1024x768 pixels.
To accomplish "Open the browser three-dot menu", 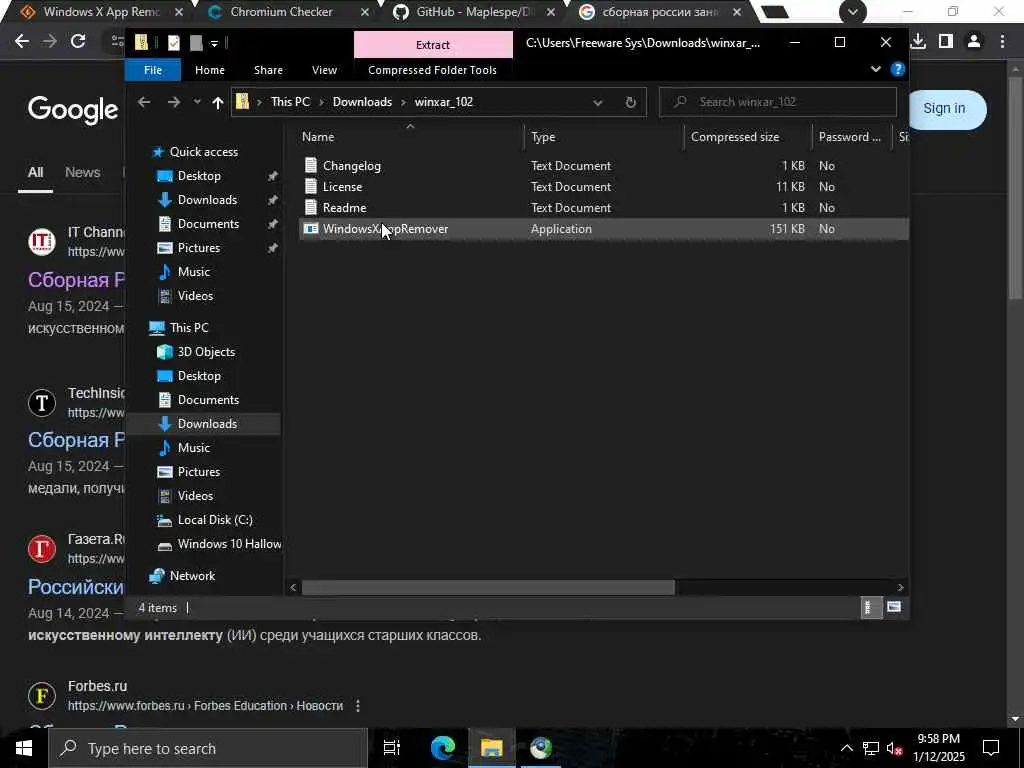I will point(1002,41).
